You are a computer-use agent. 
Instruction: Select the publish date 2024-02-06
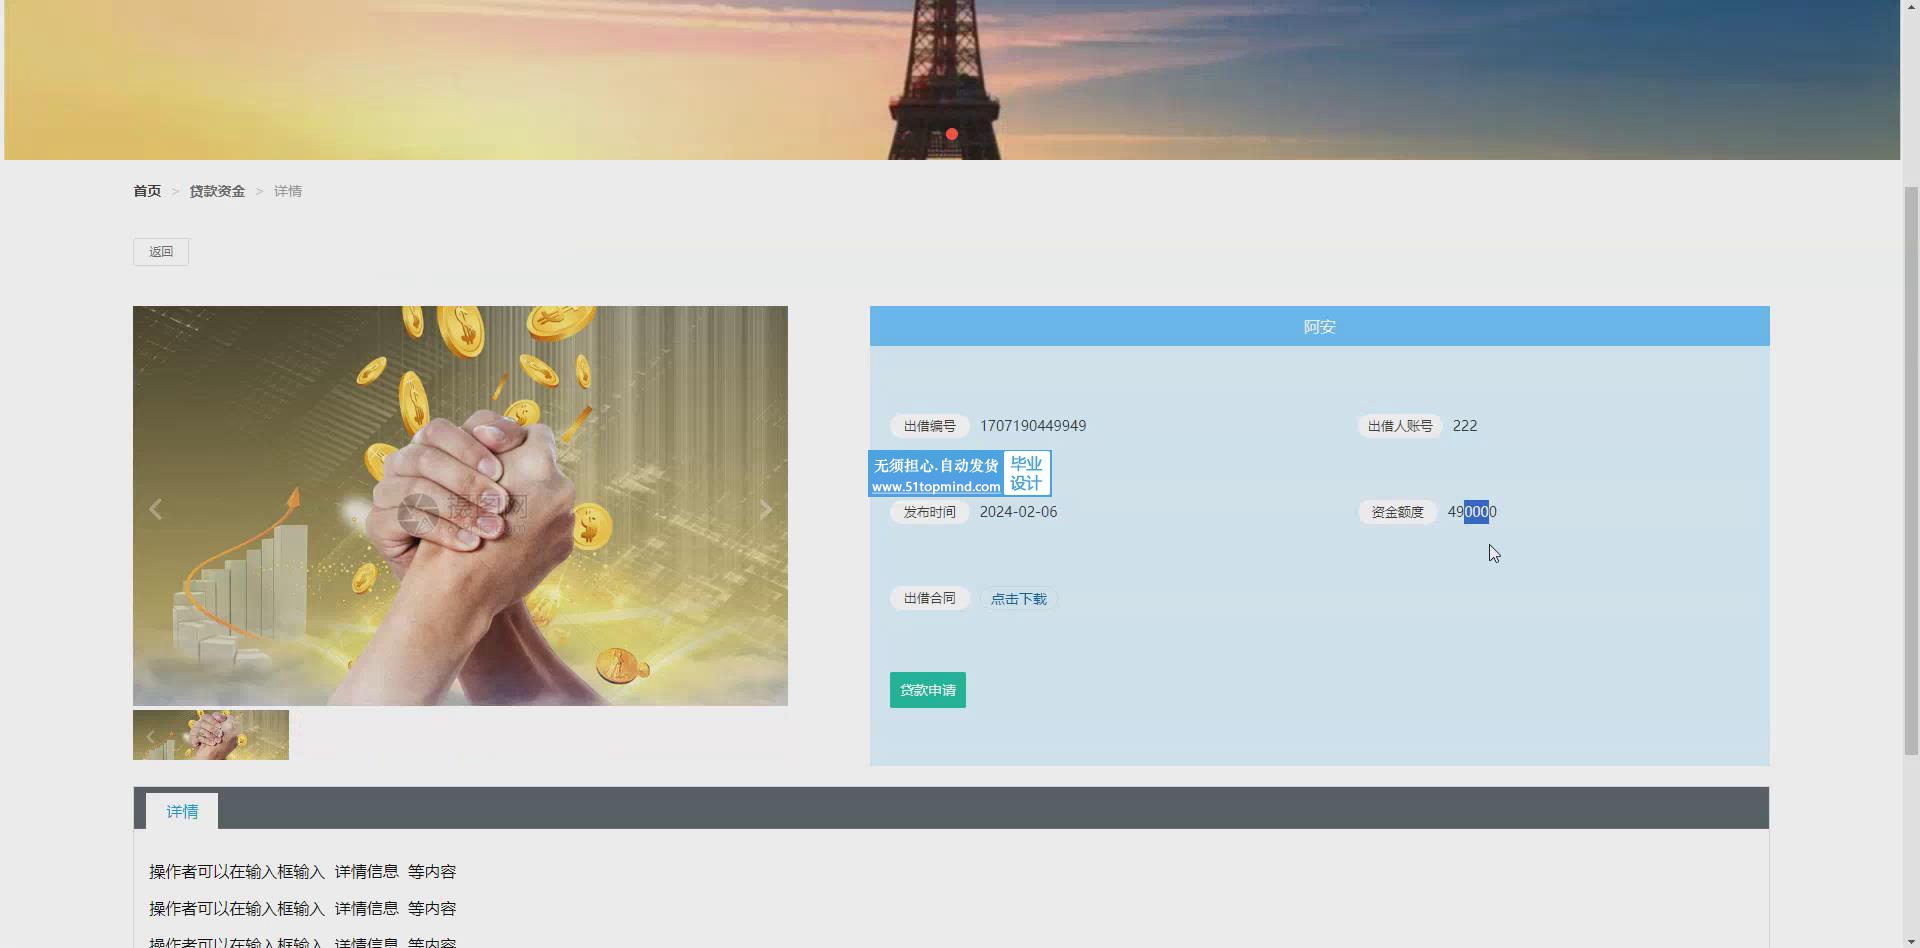tap(1018, 512)
